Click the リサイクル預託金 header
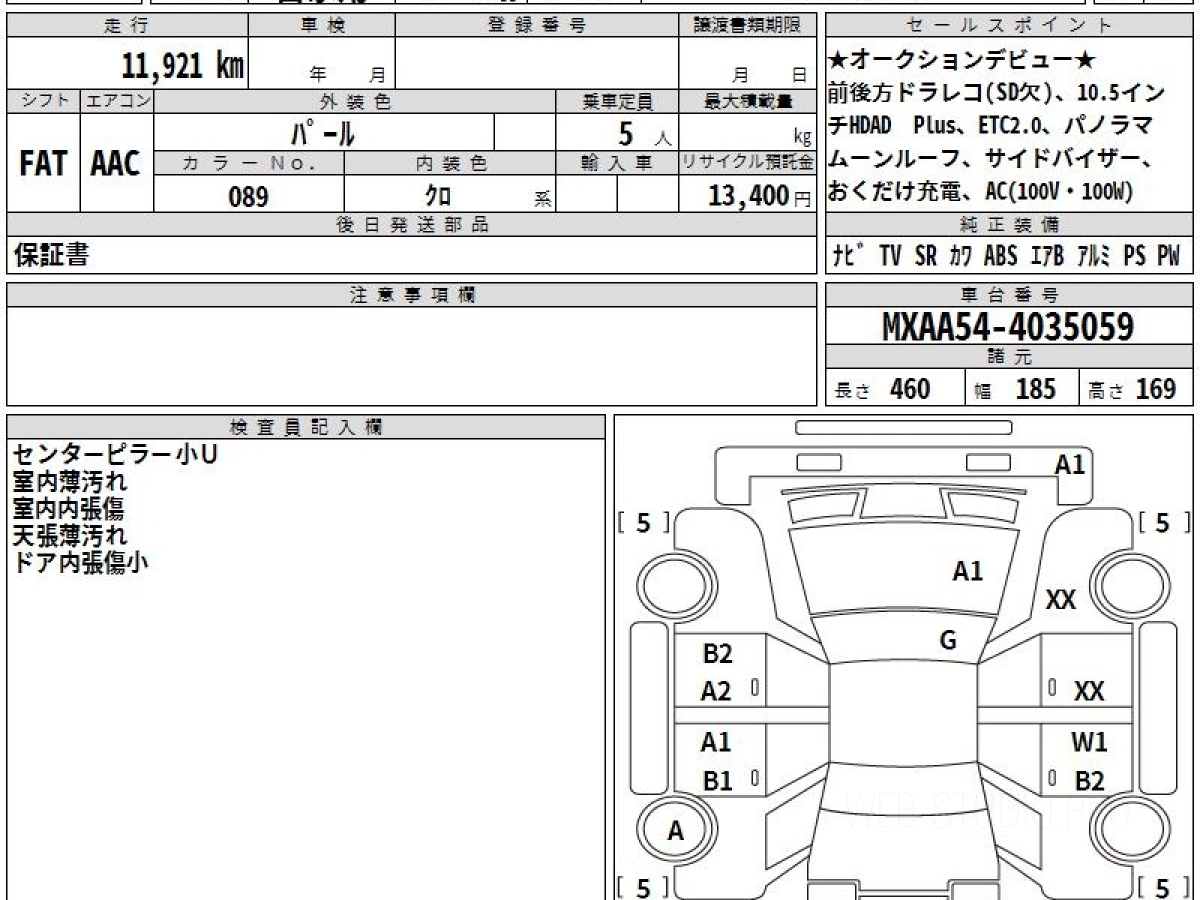The image size is (1200, 900). tap(747, 163)
